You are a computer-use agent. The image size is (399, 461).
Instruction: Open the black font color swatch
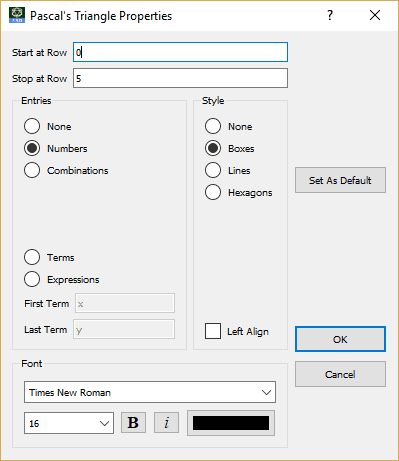tap(231, 423)
